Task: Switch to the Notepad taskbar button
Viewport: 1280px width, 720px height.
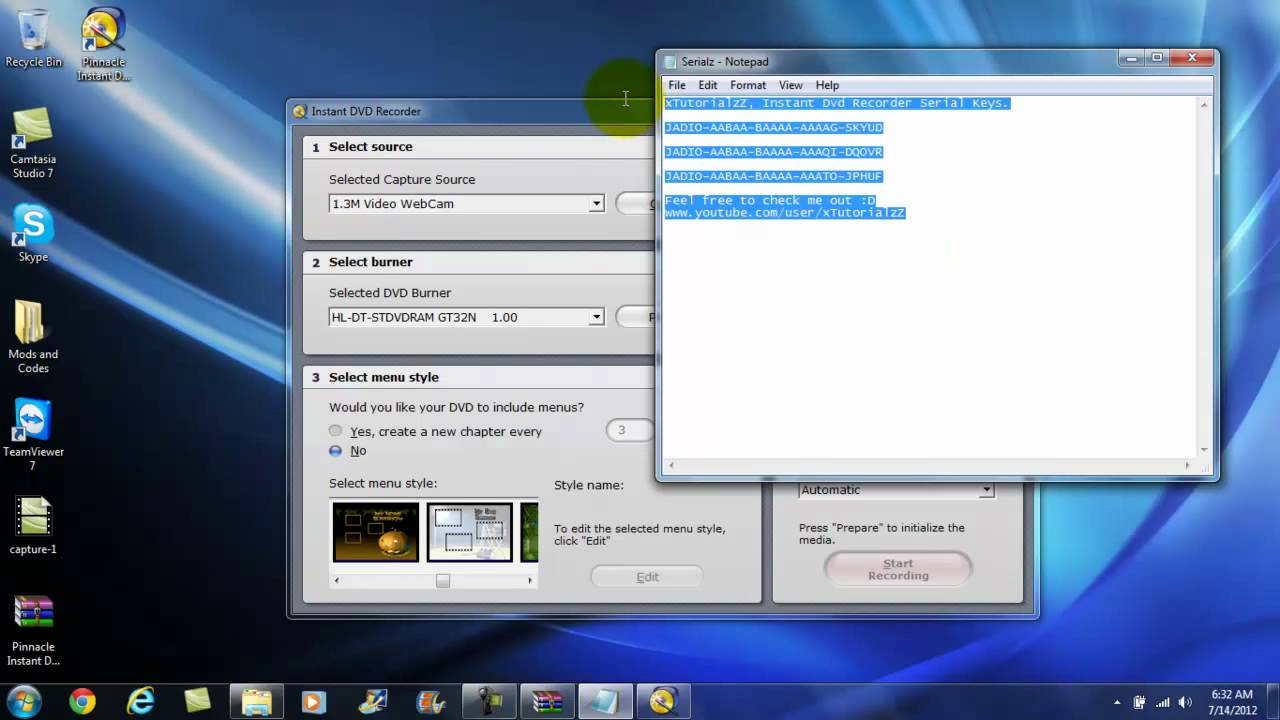Action: pyautogui.click(x=605, y=701)
